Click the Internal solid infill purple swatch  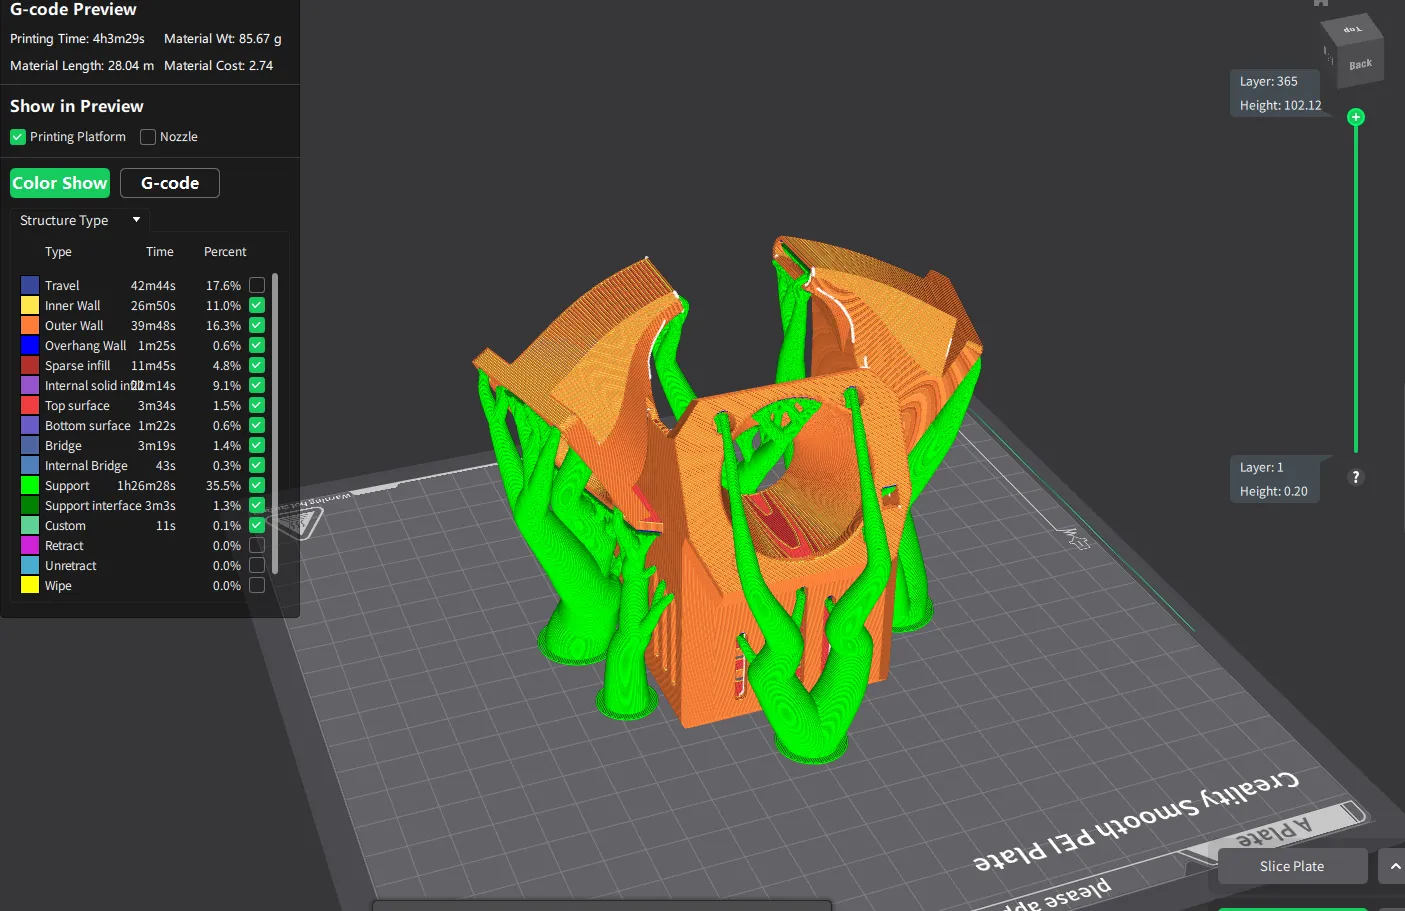(30, 385)
